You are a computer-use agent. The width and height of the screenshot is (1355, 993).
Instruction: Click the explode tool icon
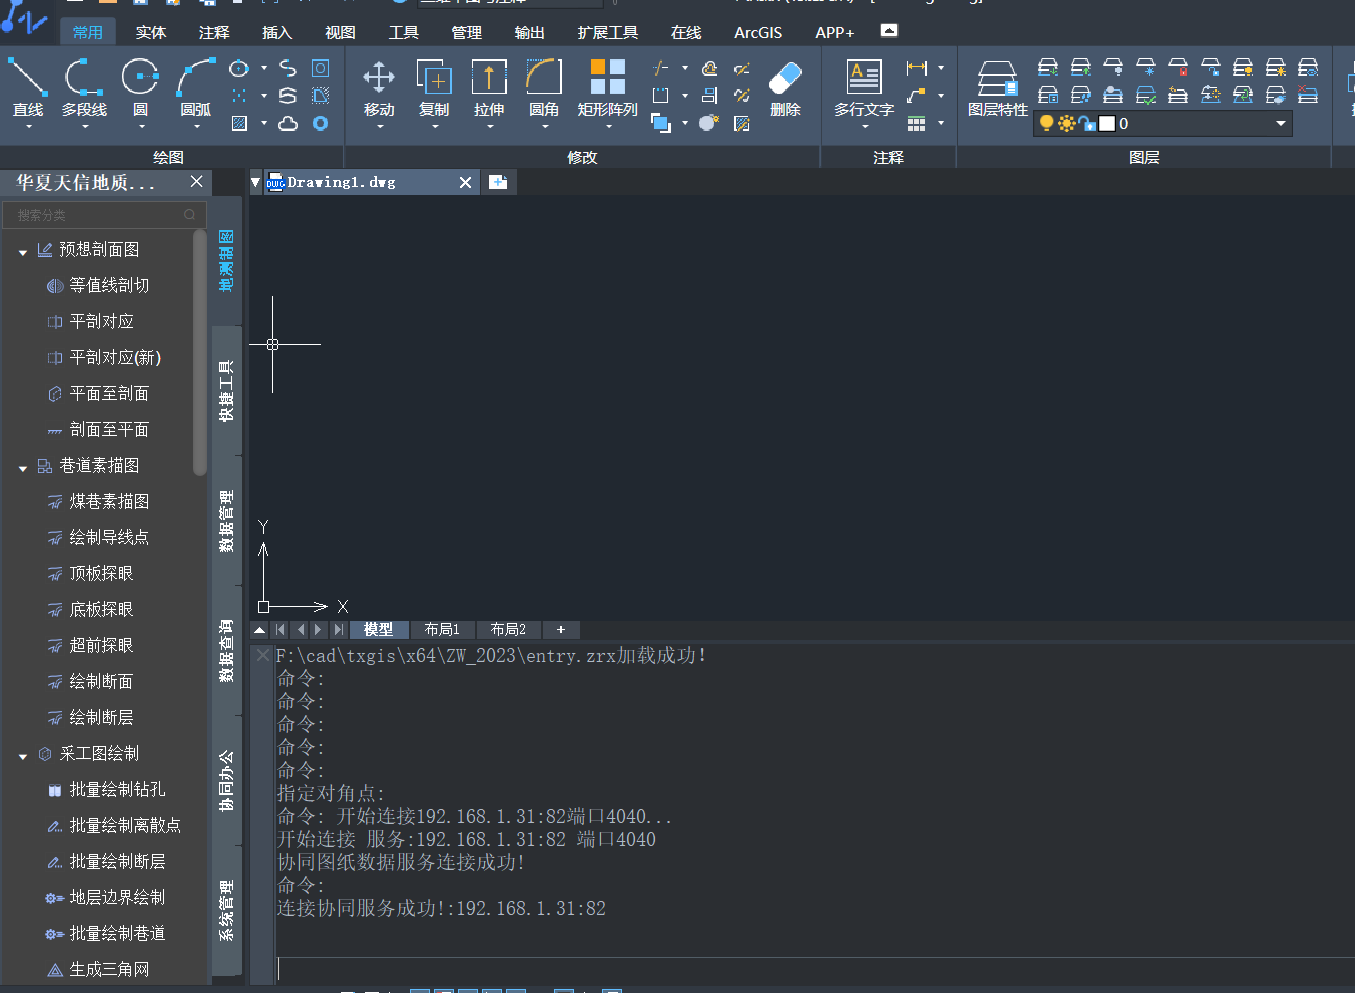pyautogui.click(x=709, y=123)
